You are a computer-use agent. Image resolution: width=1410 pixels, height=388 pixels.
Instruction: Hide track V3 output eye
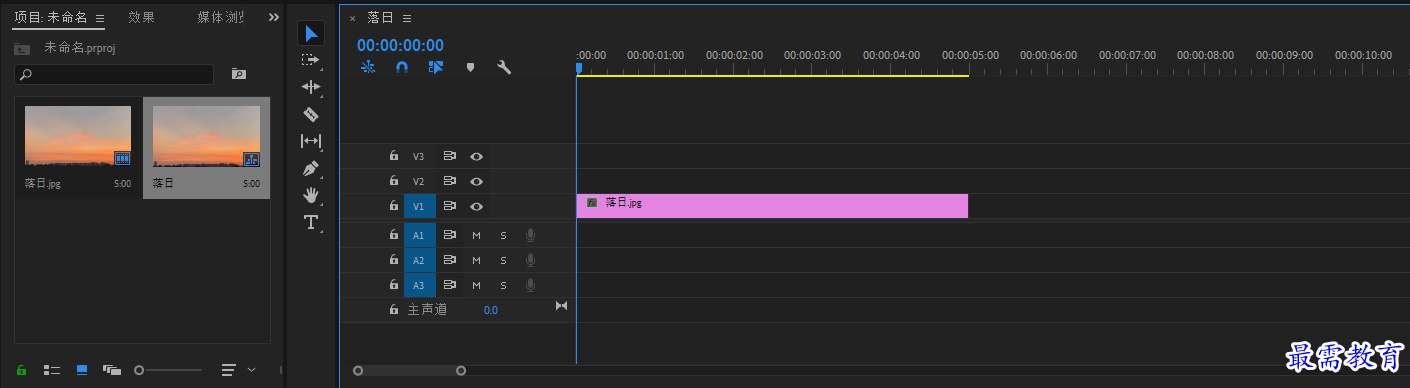point(477,156)
